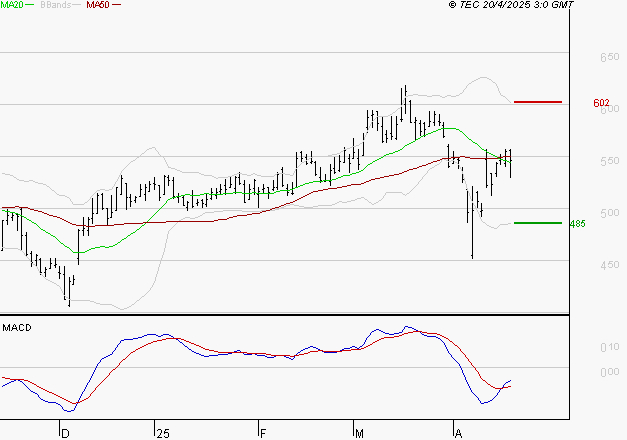Select the D month marker on time axis

click(x=66, y=433)
